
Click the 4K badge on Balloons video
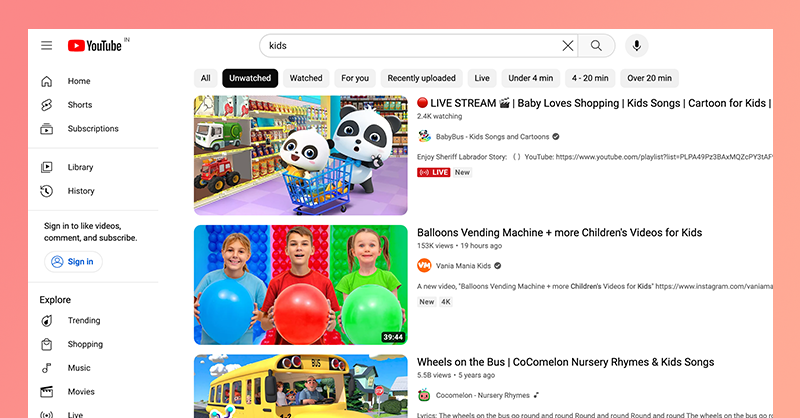tap(446, 302)
